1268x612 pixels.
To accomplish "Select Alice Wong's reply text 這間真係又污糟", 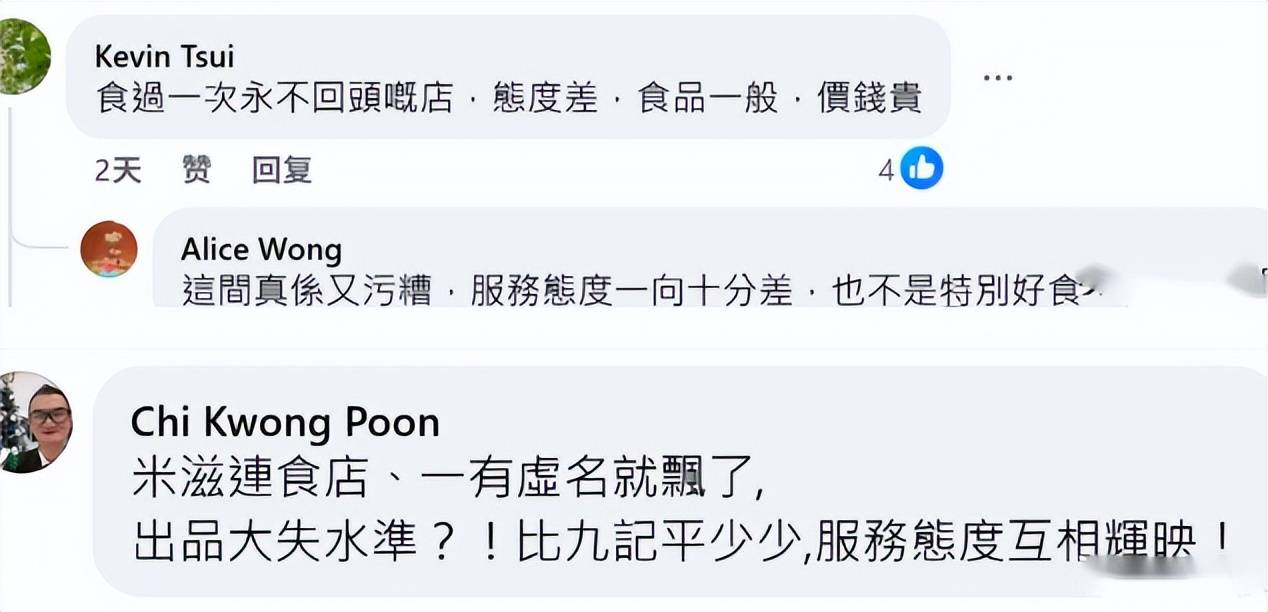I will tap(307, 291).
